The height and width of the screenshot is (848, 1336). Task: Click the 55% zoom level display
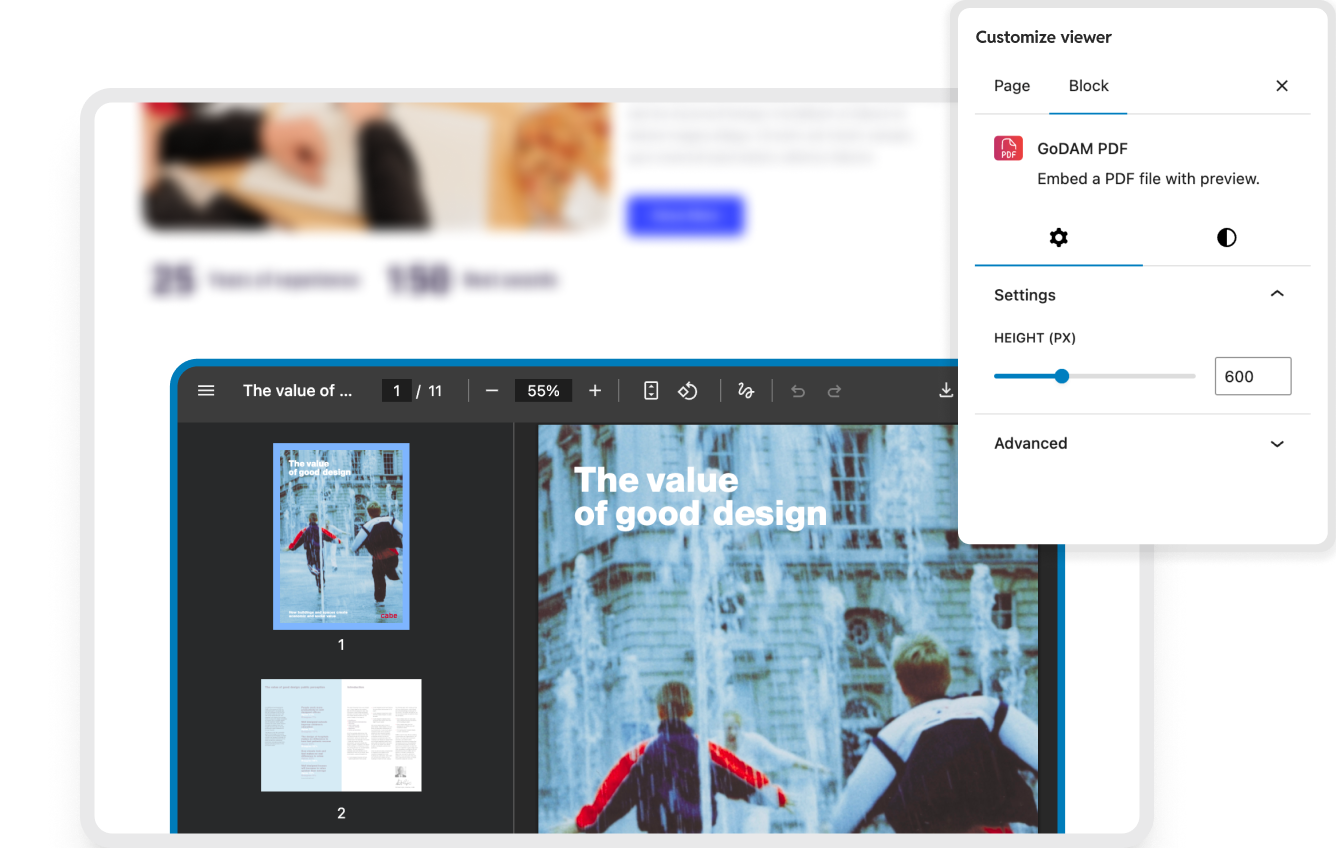pyautogui.click(x=543, y=390)
